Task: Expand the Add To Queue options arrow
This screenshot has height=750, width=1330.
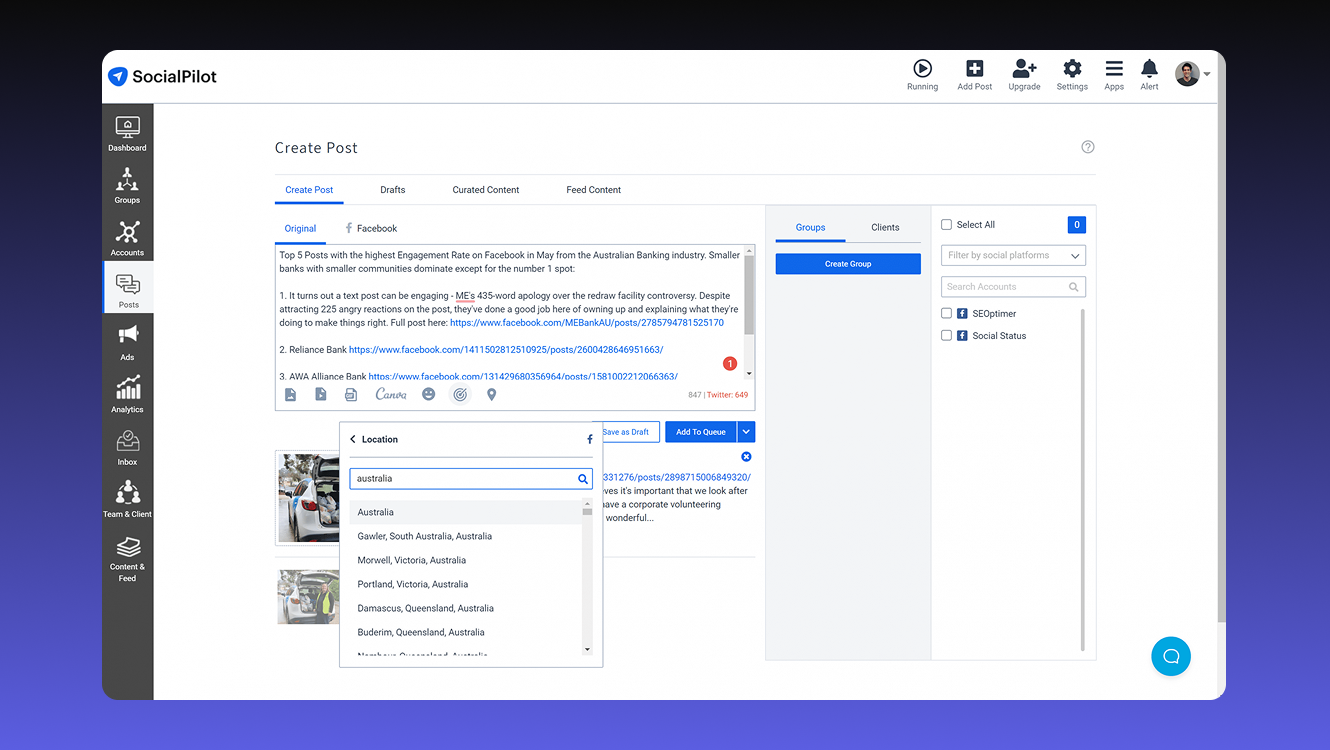Action: click(x=746, y=432)
